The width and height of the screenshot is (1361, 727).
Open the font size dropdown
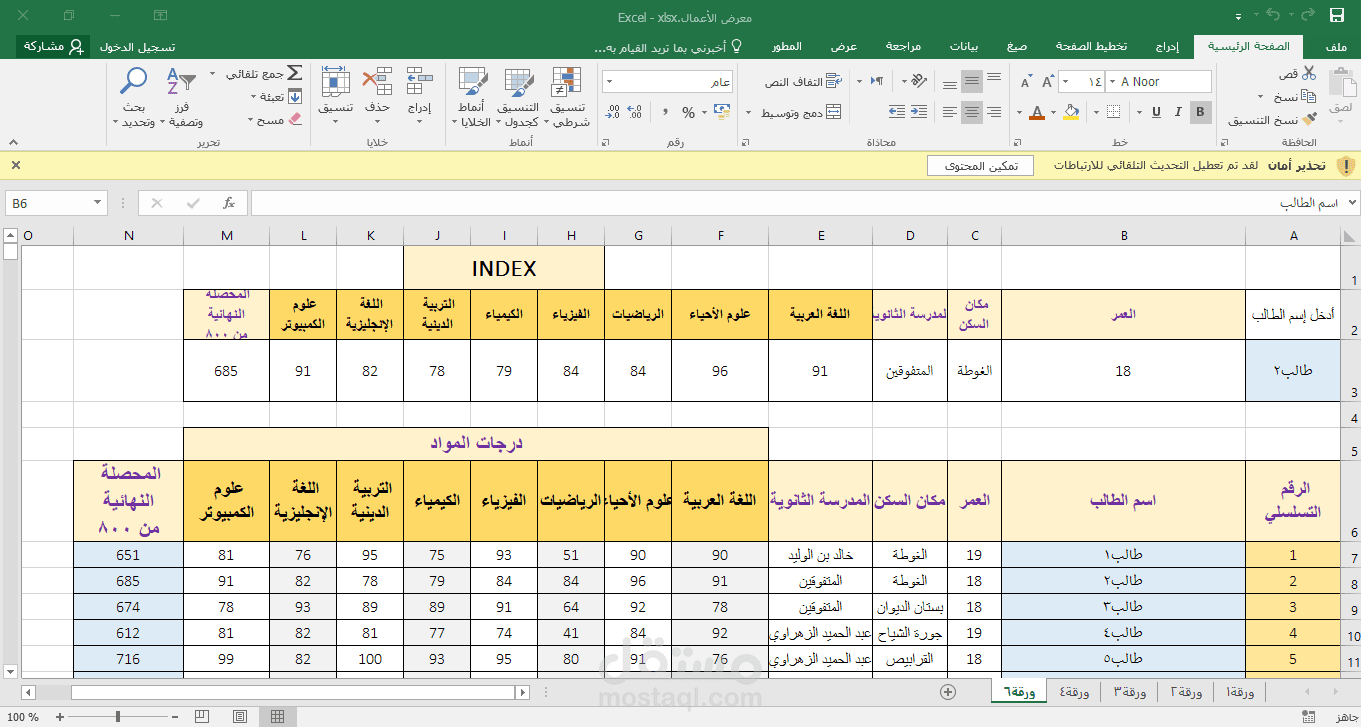1063,82
